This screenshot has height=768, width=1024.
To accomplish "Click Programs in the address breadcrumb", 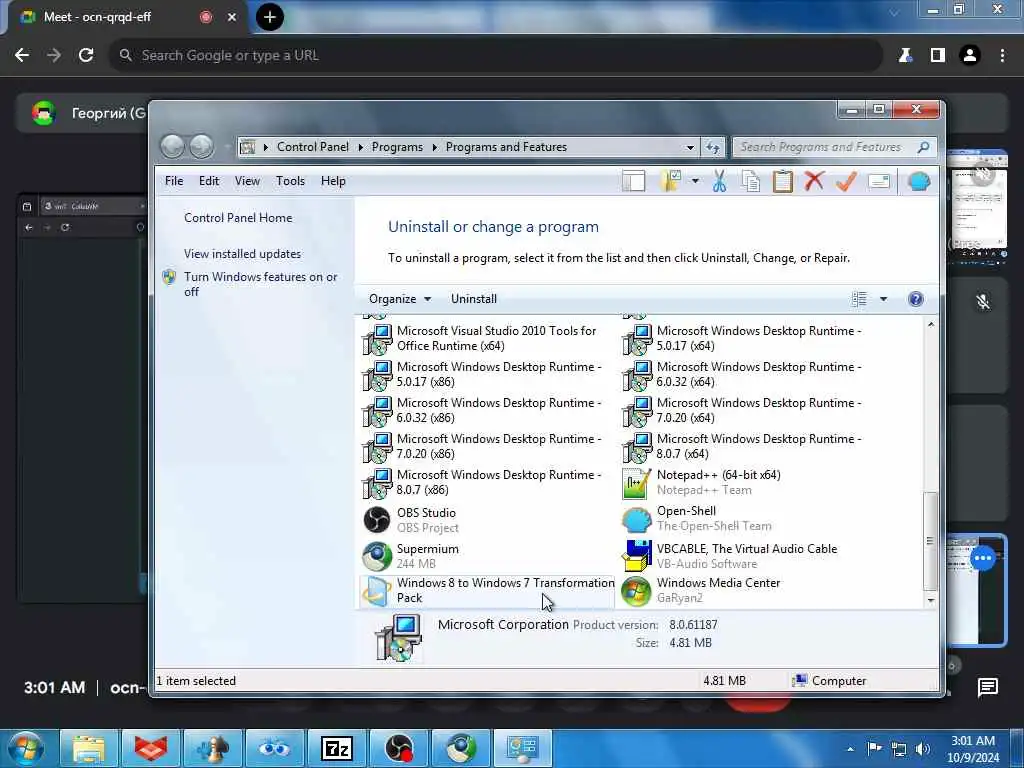I will pyautogui.click(x=397, y=147).
